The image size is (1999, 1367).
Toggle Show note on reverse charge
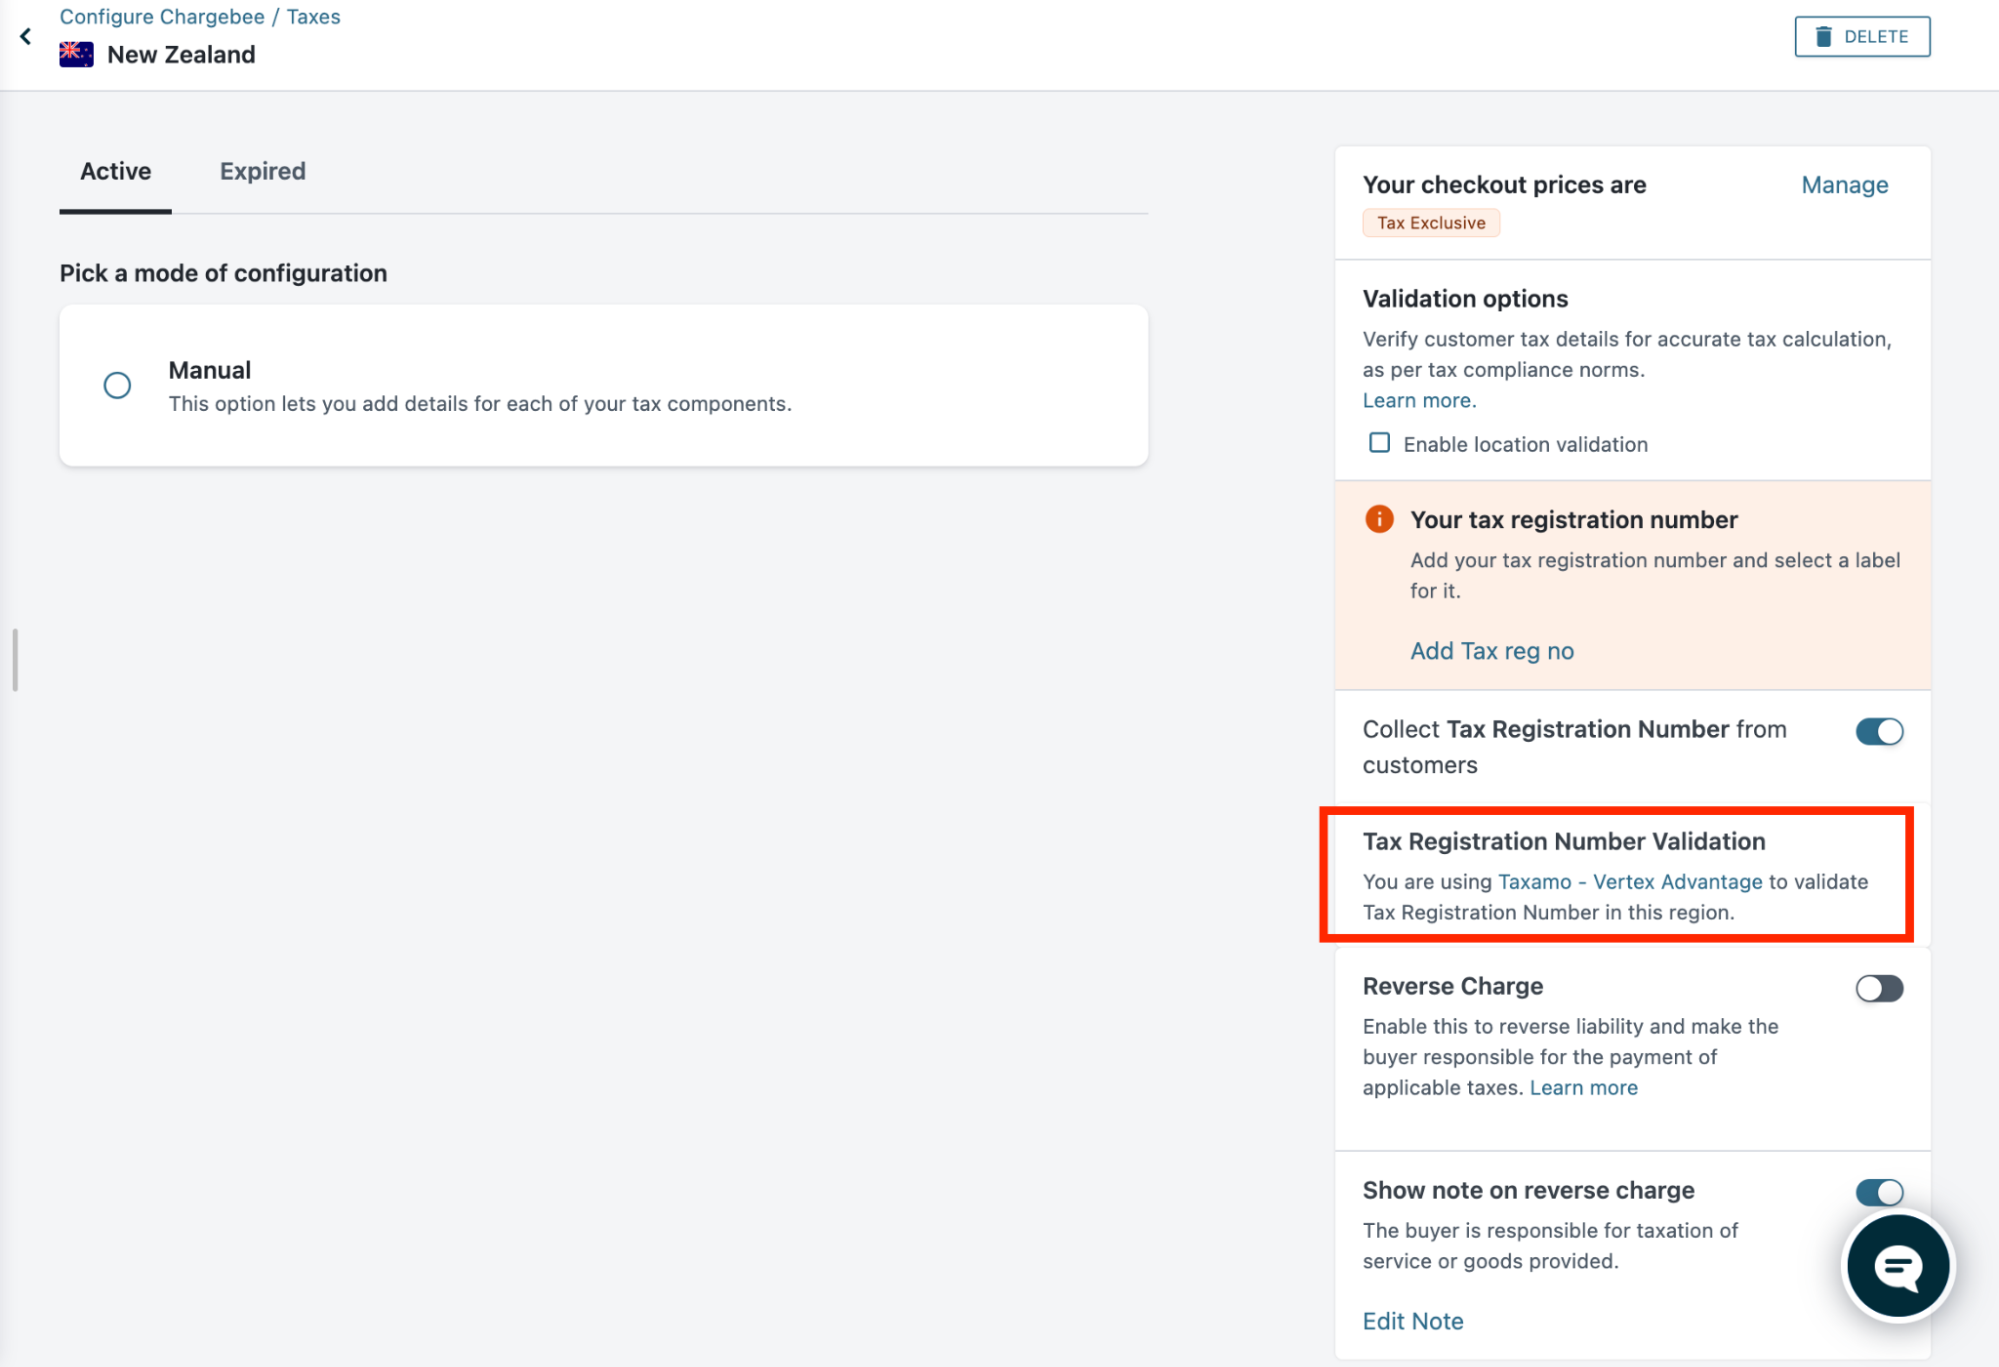pos(1878,1191)
